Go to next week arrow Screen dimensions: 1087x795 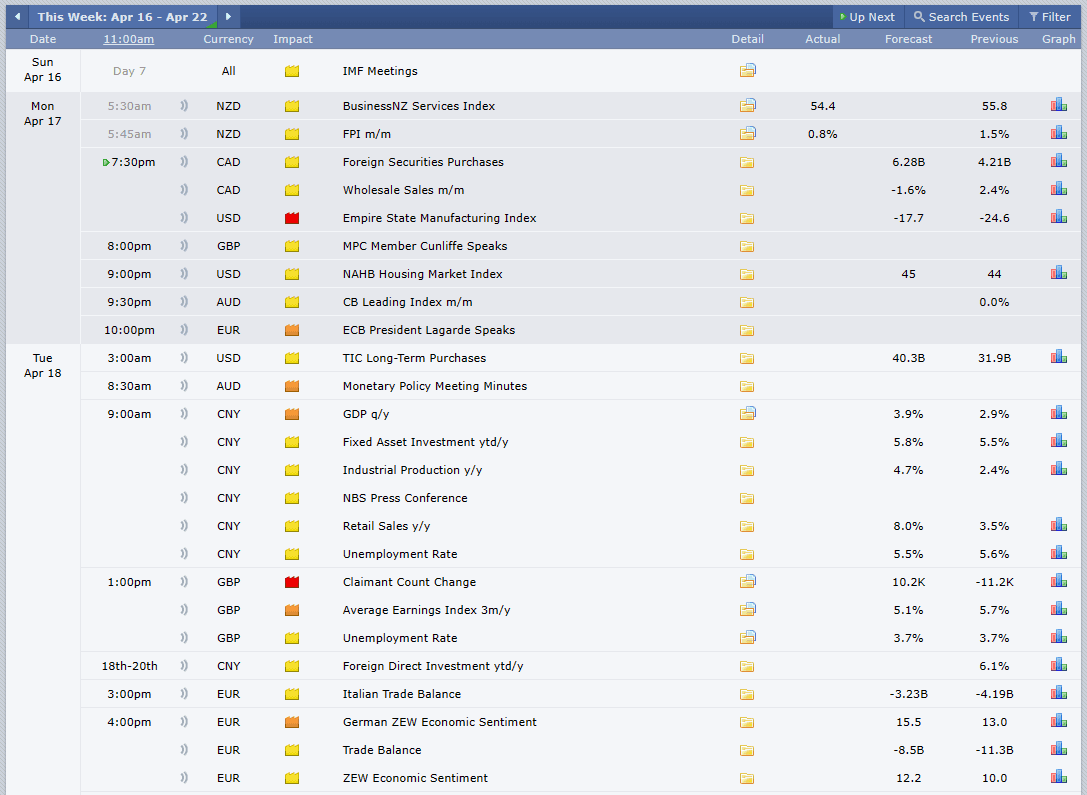pos(228,17)
